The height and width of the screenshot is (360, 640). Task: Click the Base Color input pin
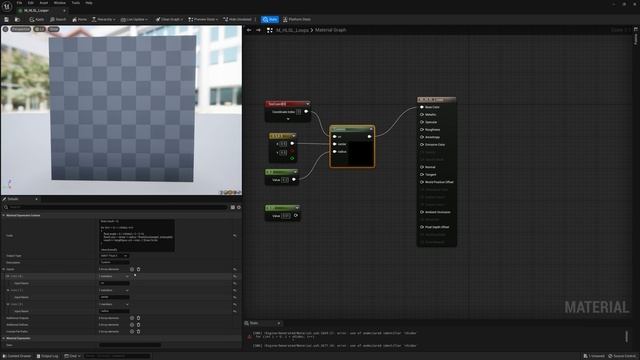click(422, 107)
